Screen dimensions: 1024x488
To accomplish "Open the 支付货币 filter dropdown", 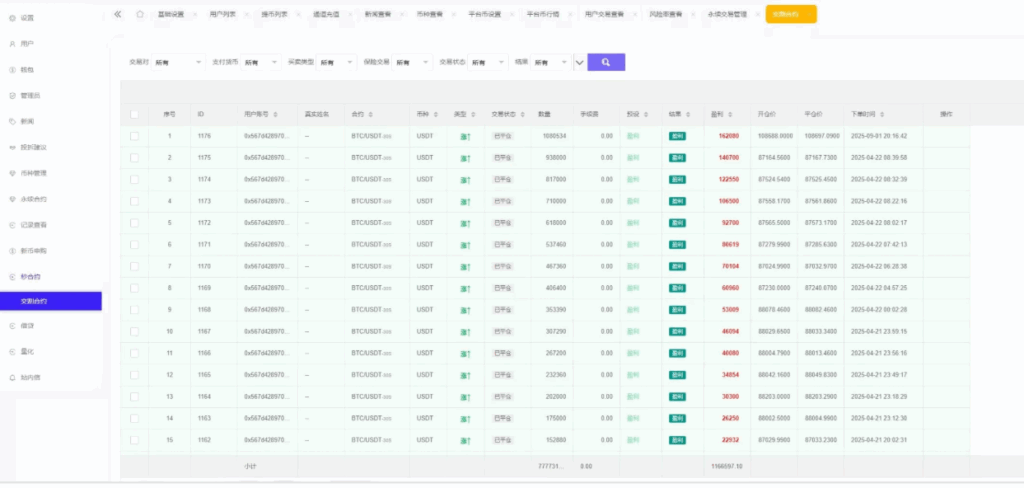I will (x=261, y=62).
